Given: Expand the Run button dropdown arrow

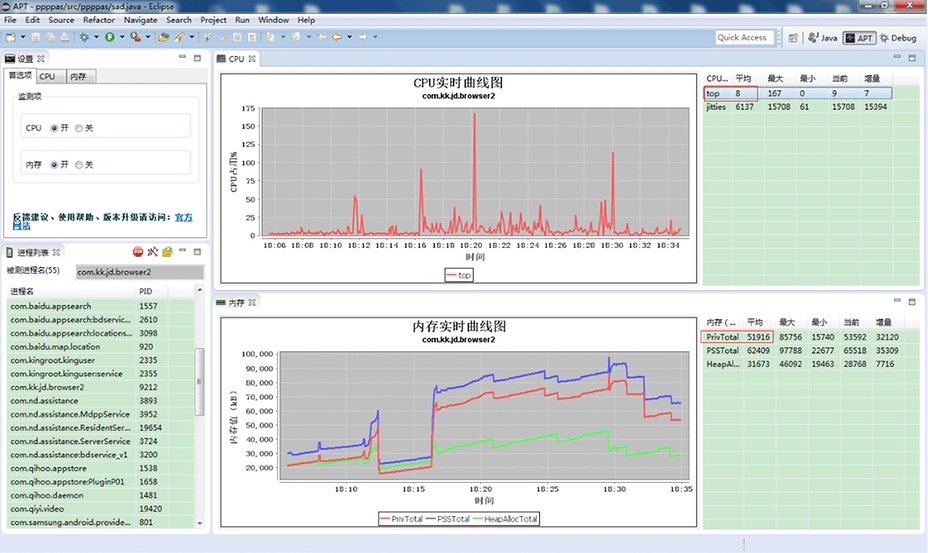Looking at the screenshot, I should [x=122, y=37].
